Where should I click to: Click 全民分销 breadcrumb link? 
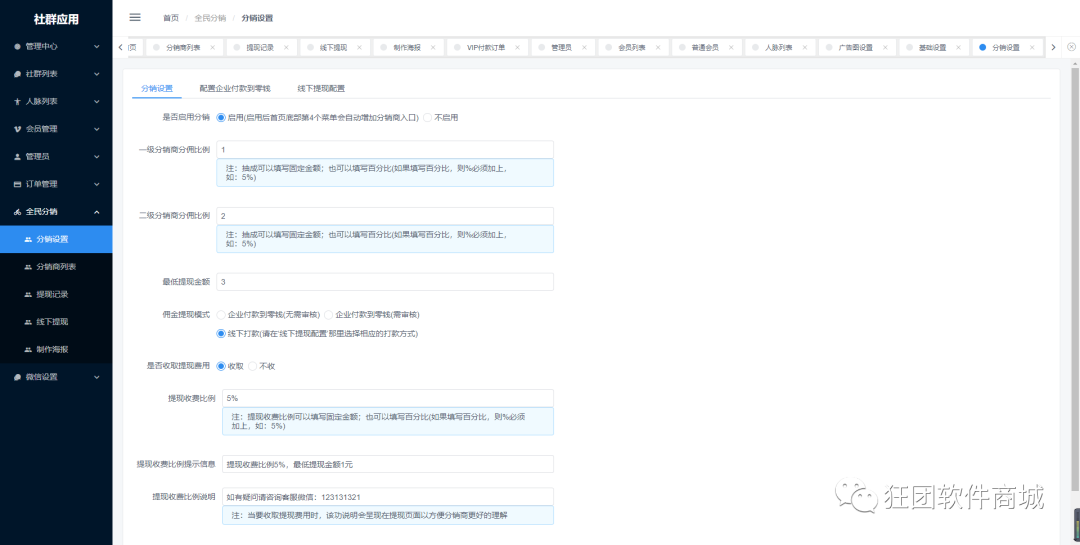210,18
